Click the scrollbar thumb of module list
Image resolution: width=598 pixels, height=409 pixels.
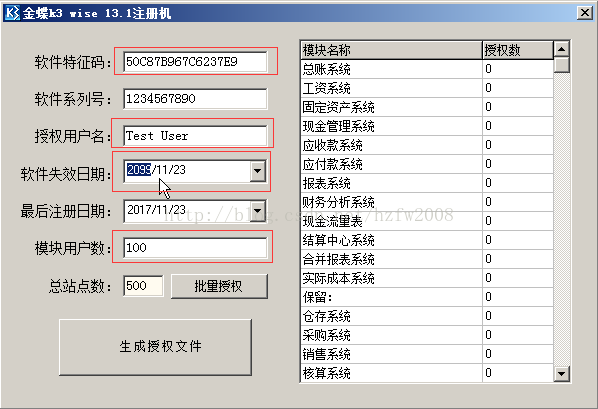pyautogui.click(x=561, y=65)
